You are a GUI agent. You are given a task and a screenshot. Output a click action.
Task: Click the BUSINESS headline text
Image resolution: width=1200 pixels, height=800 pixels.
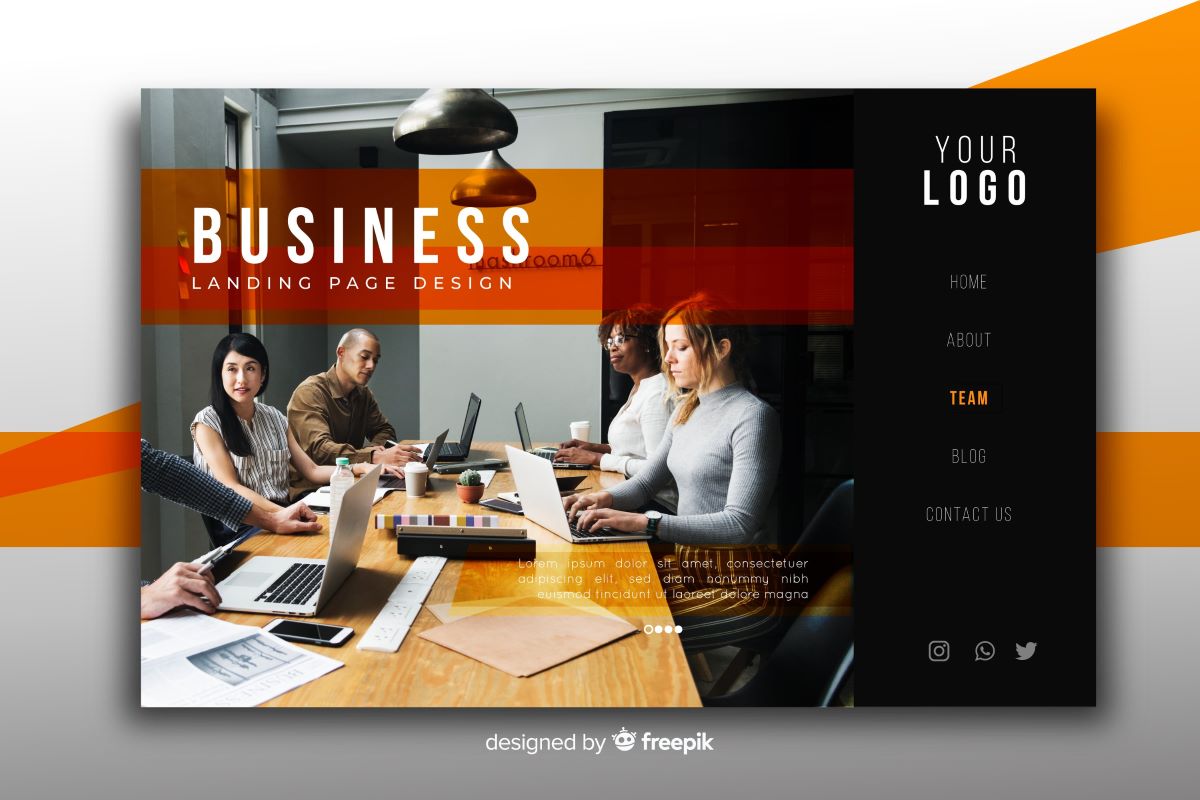(361, 236)
